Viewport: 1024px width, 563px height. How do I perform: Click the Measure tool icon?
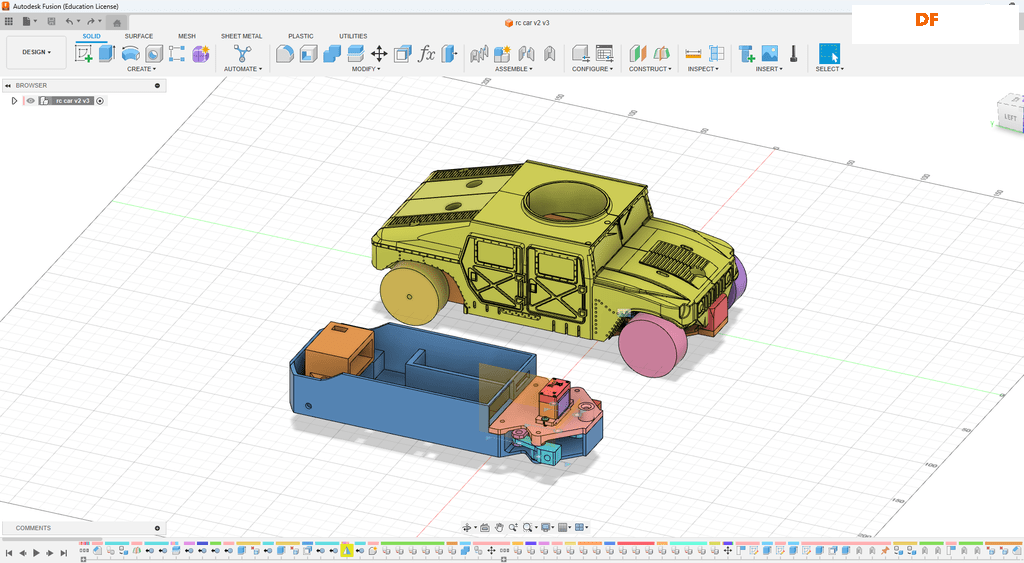tap(693, 54)
